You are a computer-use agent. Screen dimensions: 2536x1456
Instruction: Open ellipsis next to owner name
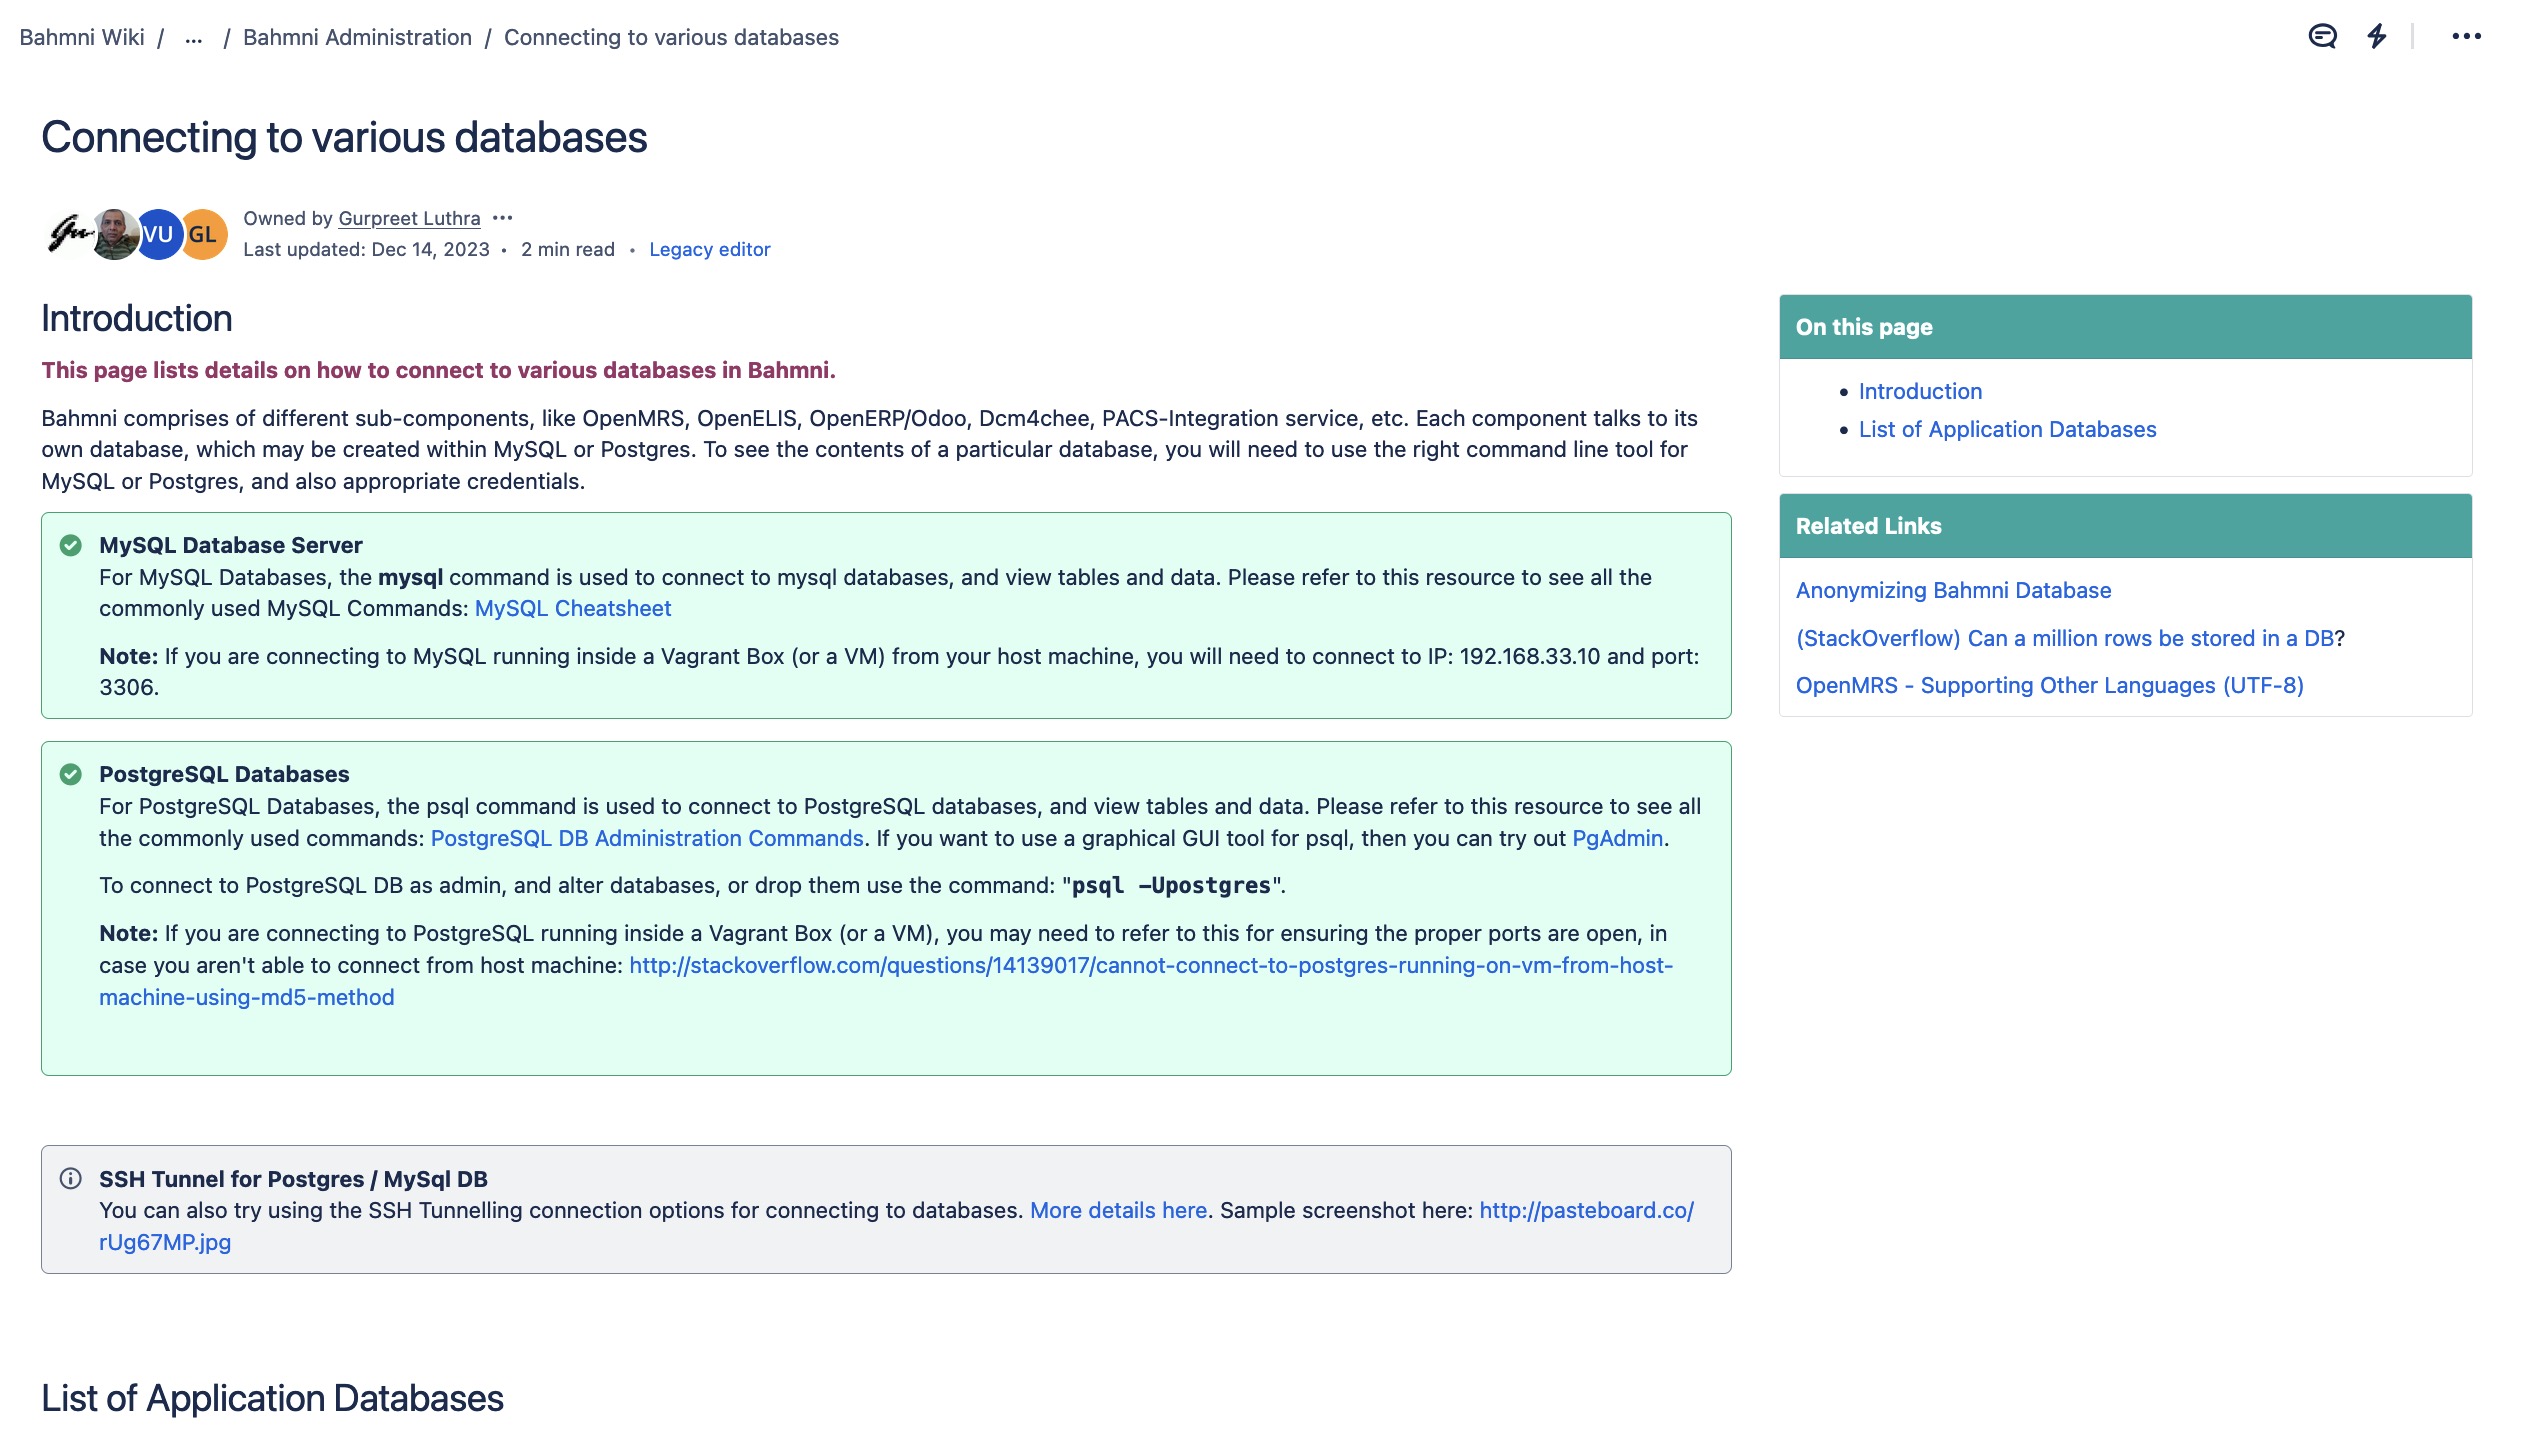pyautogui.click(x=503, y=218)
